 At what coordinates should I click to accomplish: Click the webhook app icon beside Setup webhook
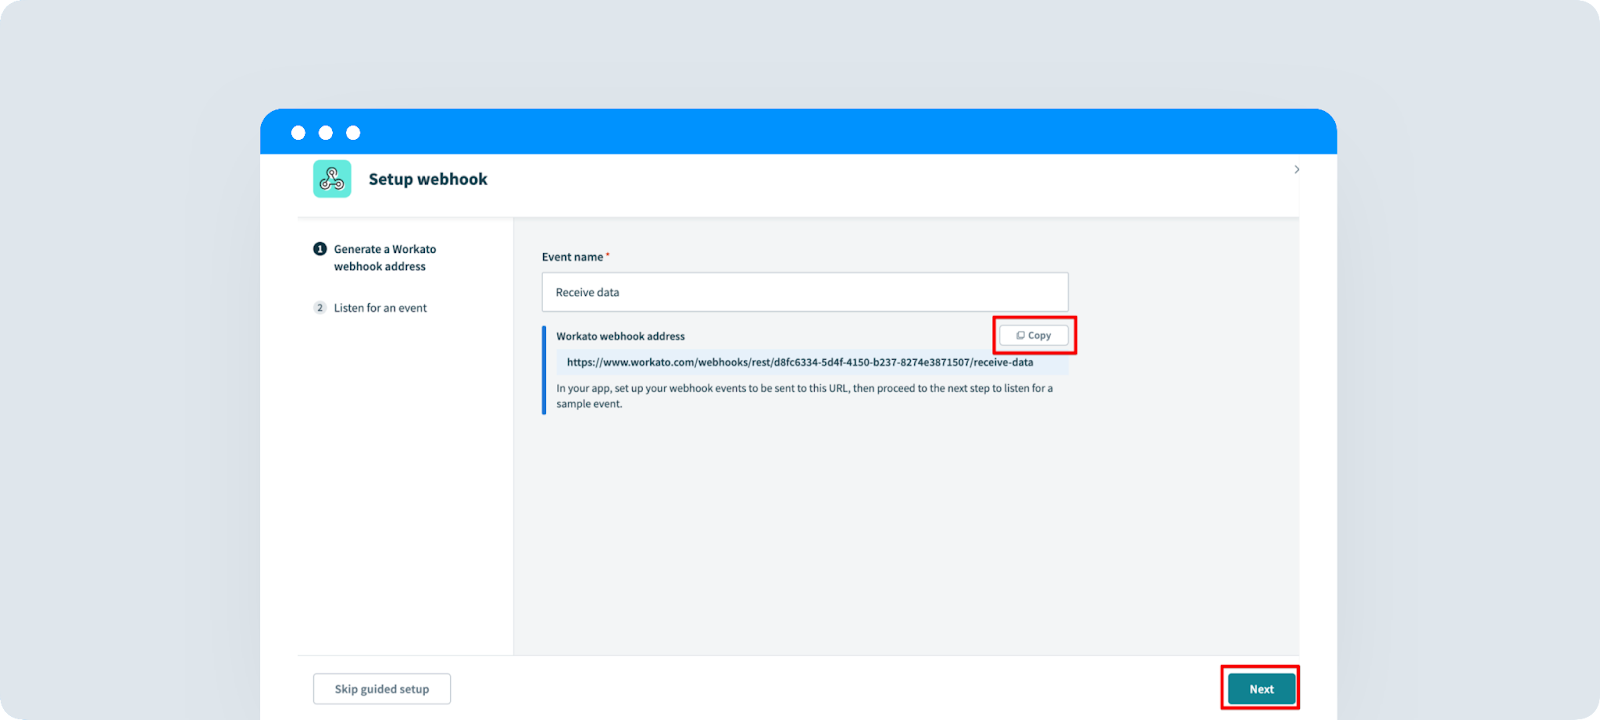point(332,179)
